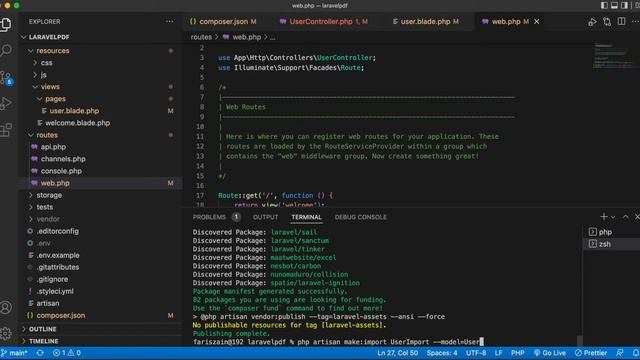Open the Search view in activity bar

[6, 51]
